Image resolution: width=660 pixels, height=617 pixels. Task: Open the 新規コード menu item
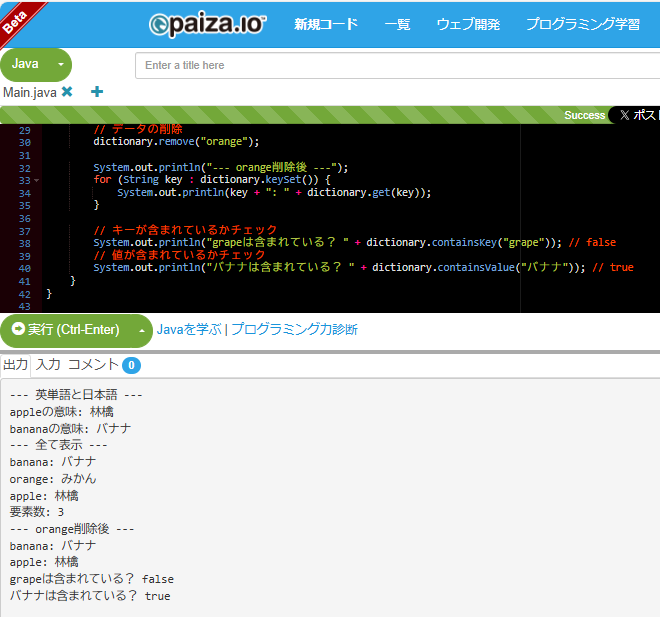click(325, 24)
